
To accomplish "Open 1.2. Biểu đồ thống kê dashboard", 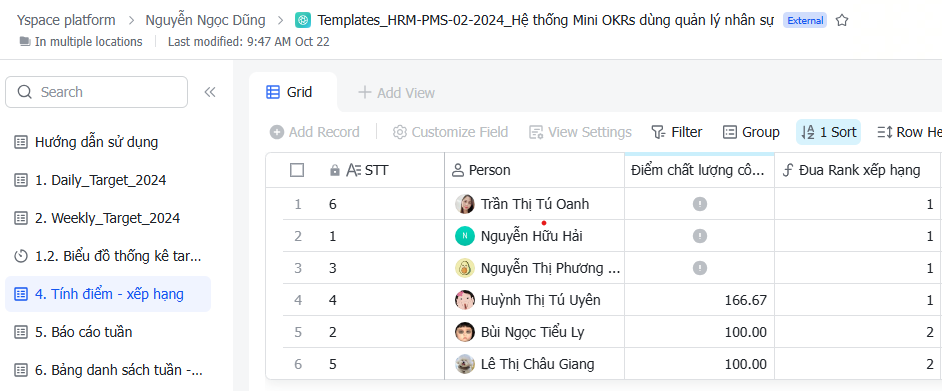I will [x=108, y=256].
